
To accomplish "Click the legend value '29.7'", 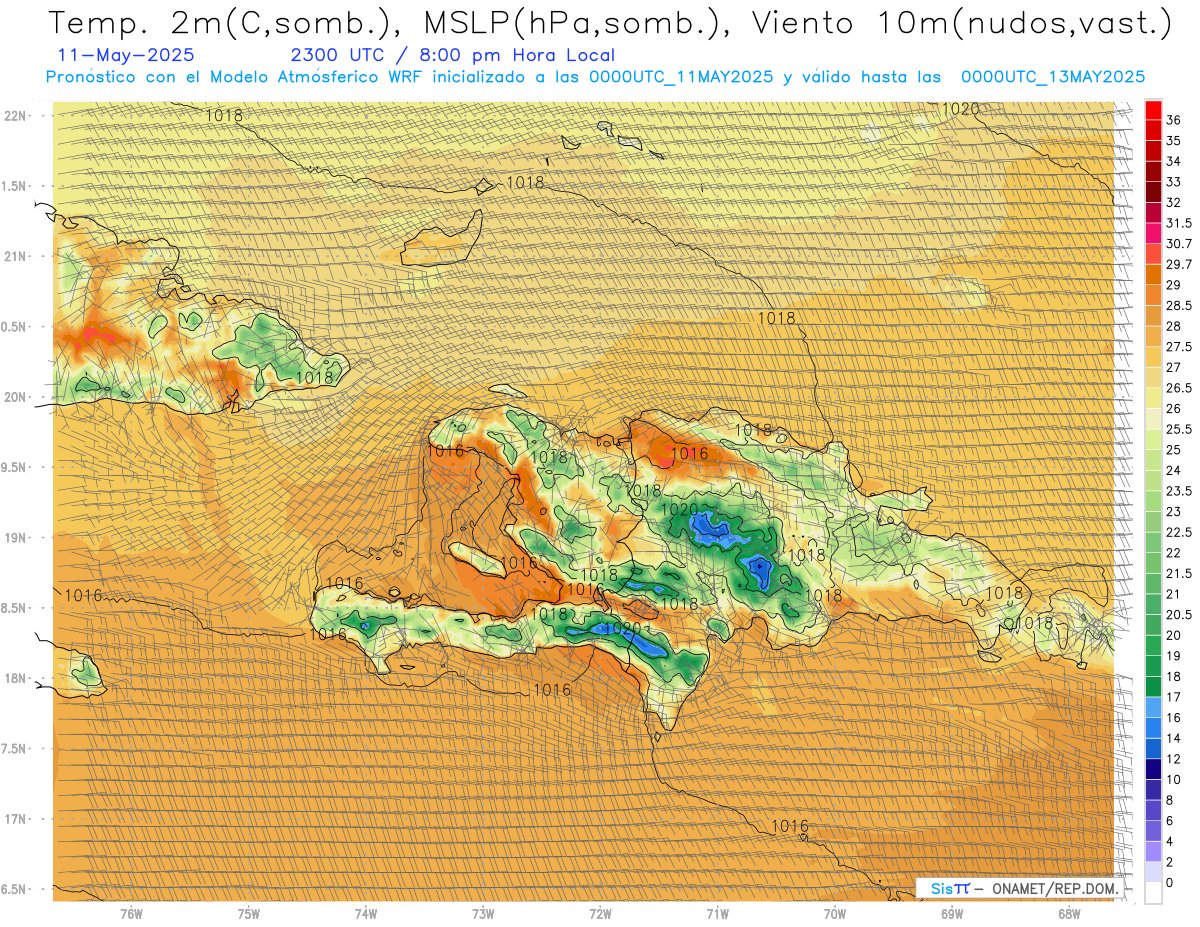I will click(1179, 264).
